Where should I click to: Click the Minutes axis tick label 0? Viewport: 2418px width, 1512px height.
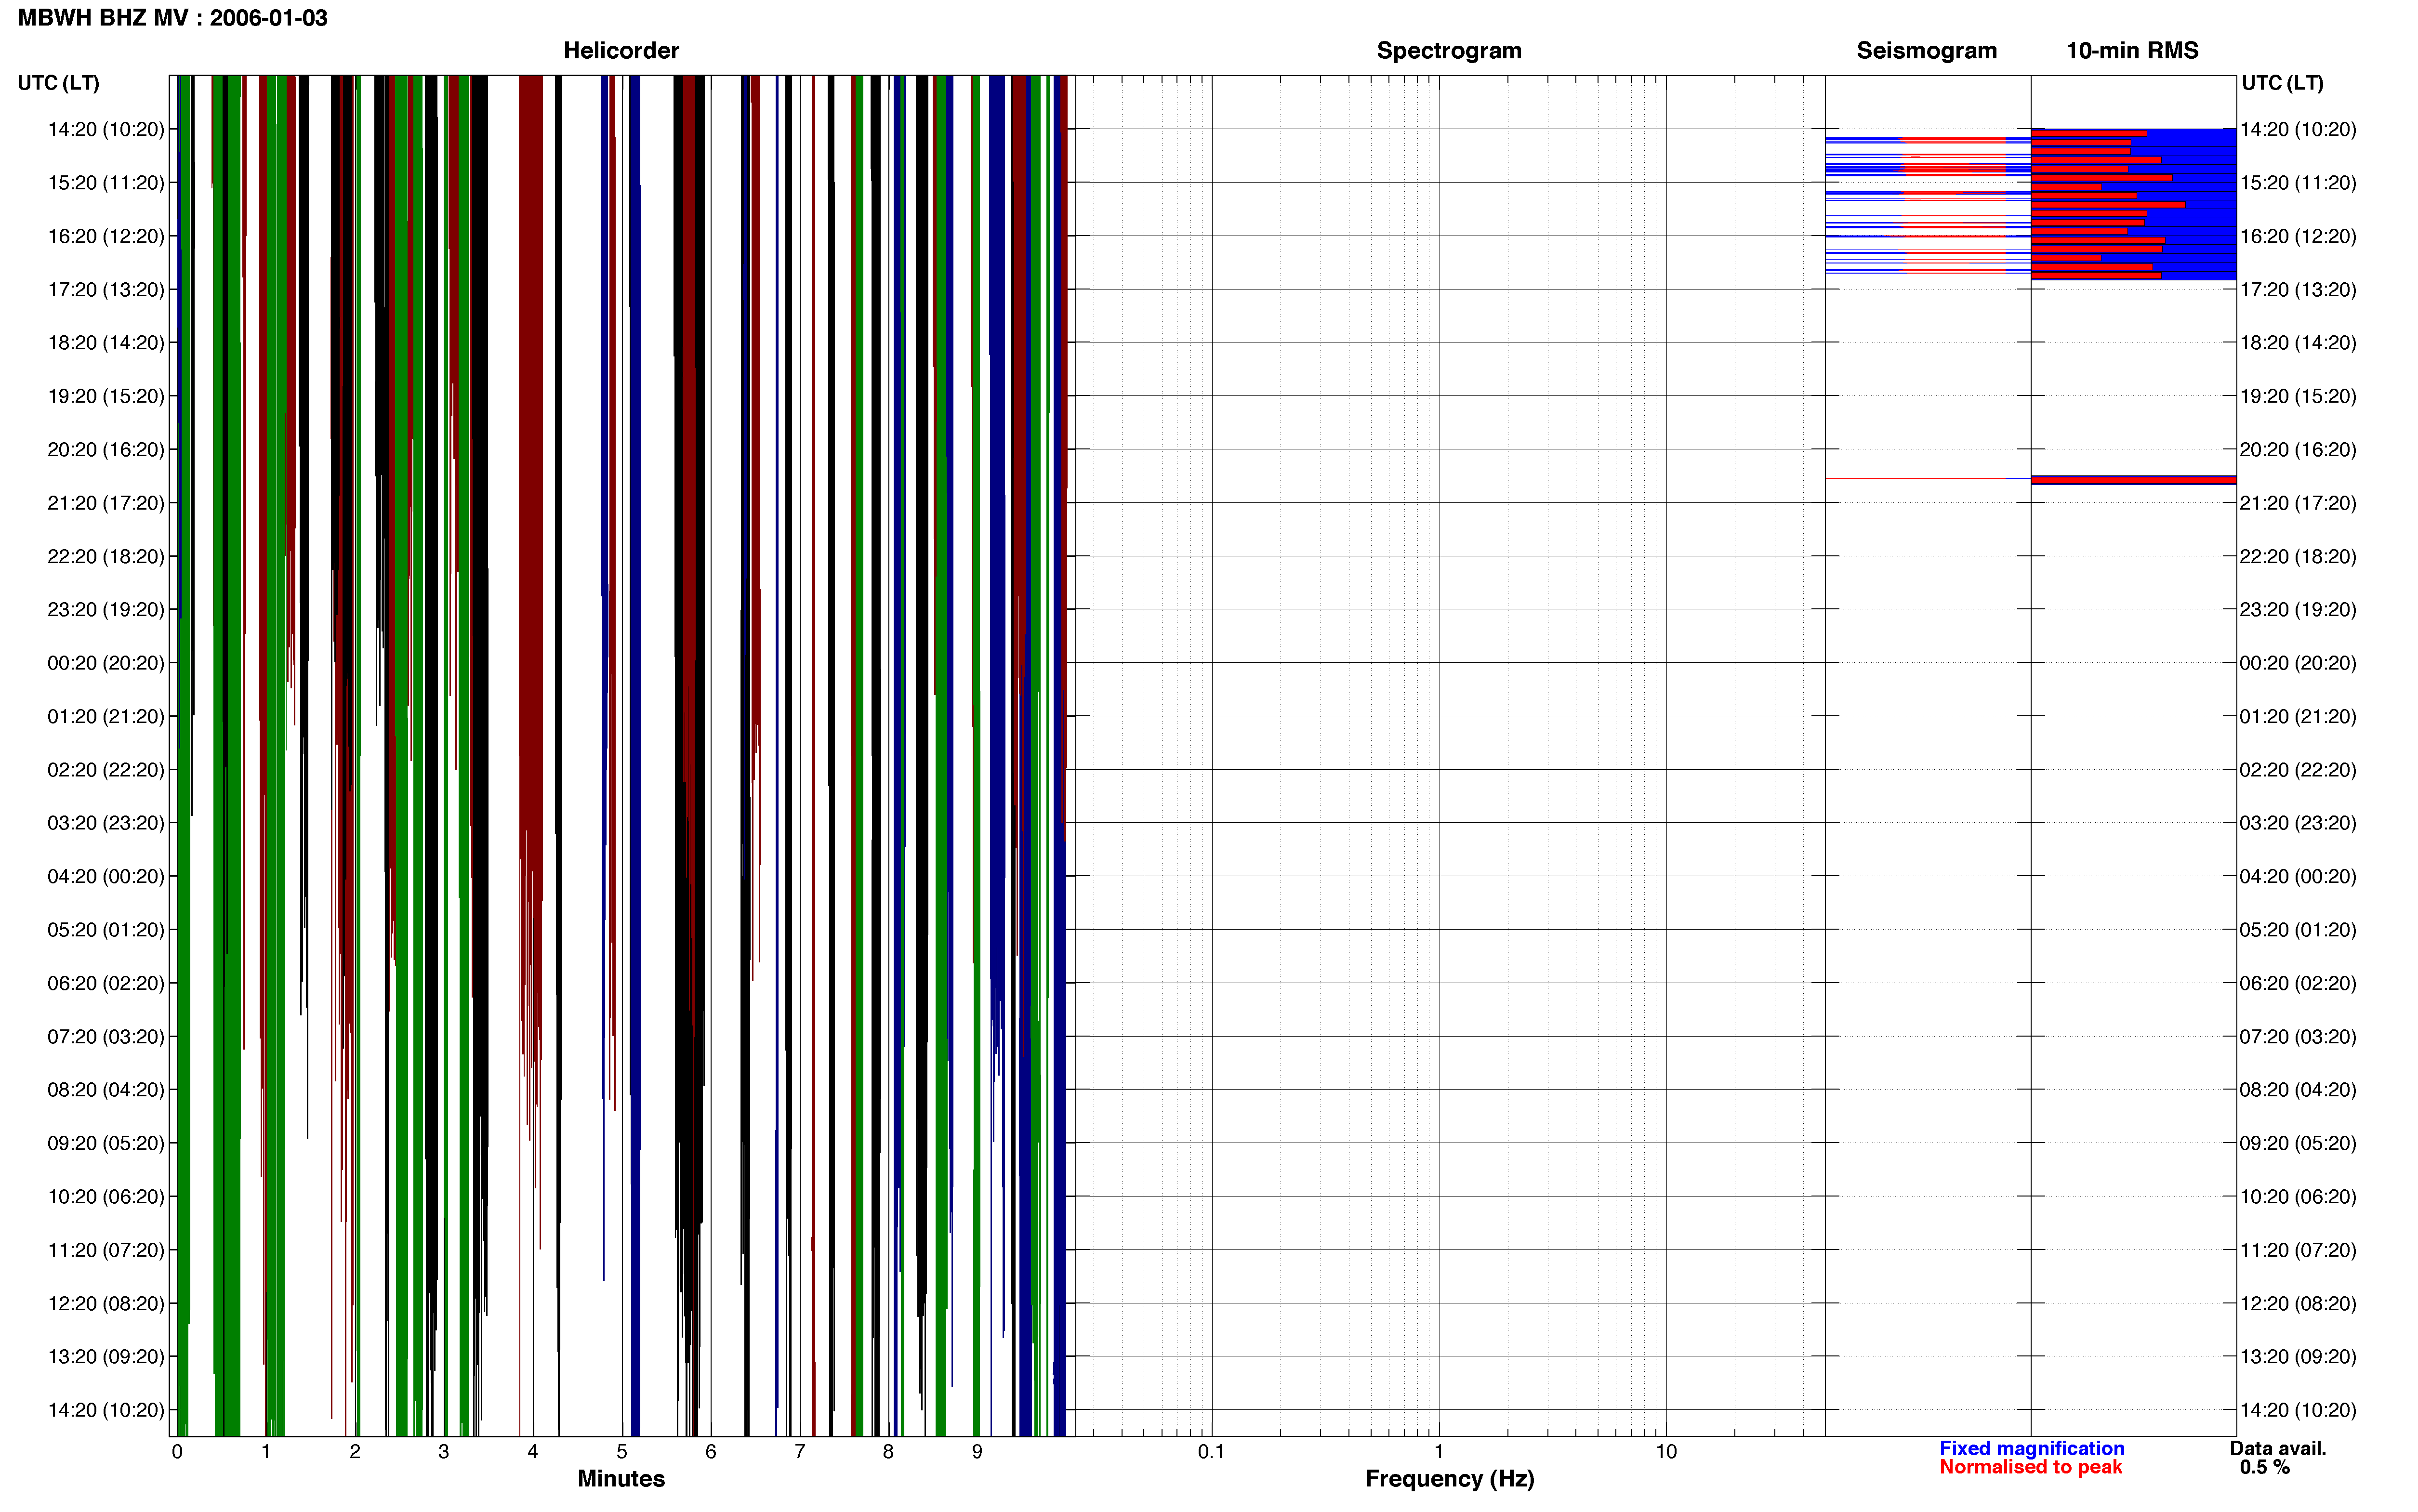point(177,1452)
